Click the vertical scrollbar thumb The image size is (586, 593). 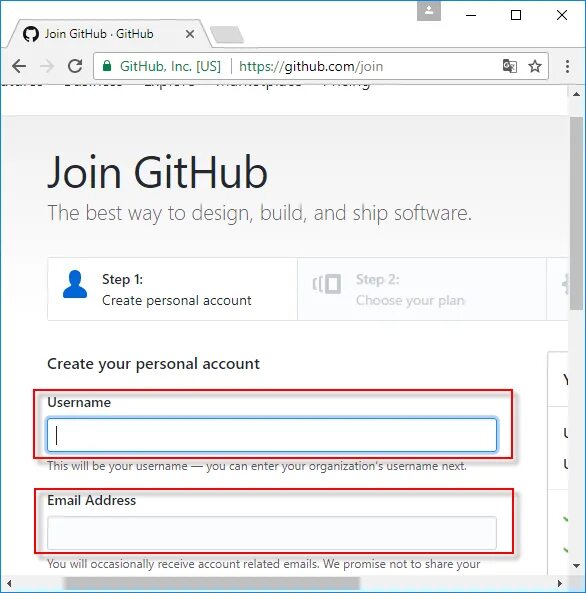(576, 213)
